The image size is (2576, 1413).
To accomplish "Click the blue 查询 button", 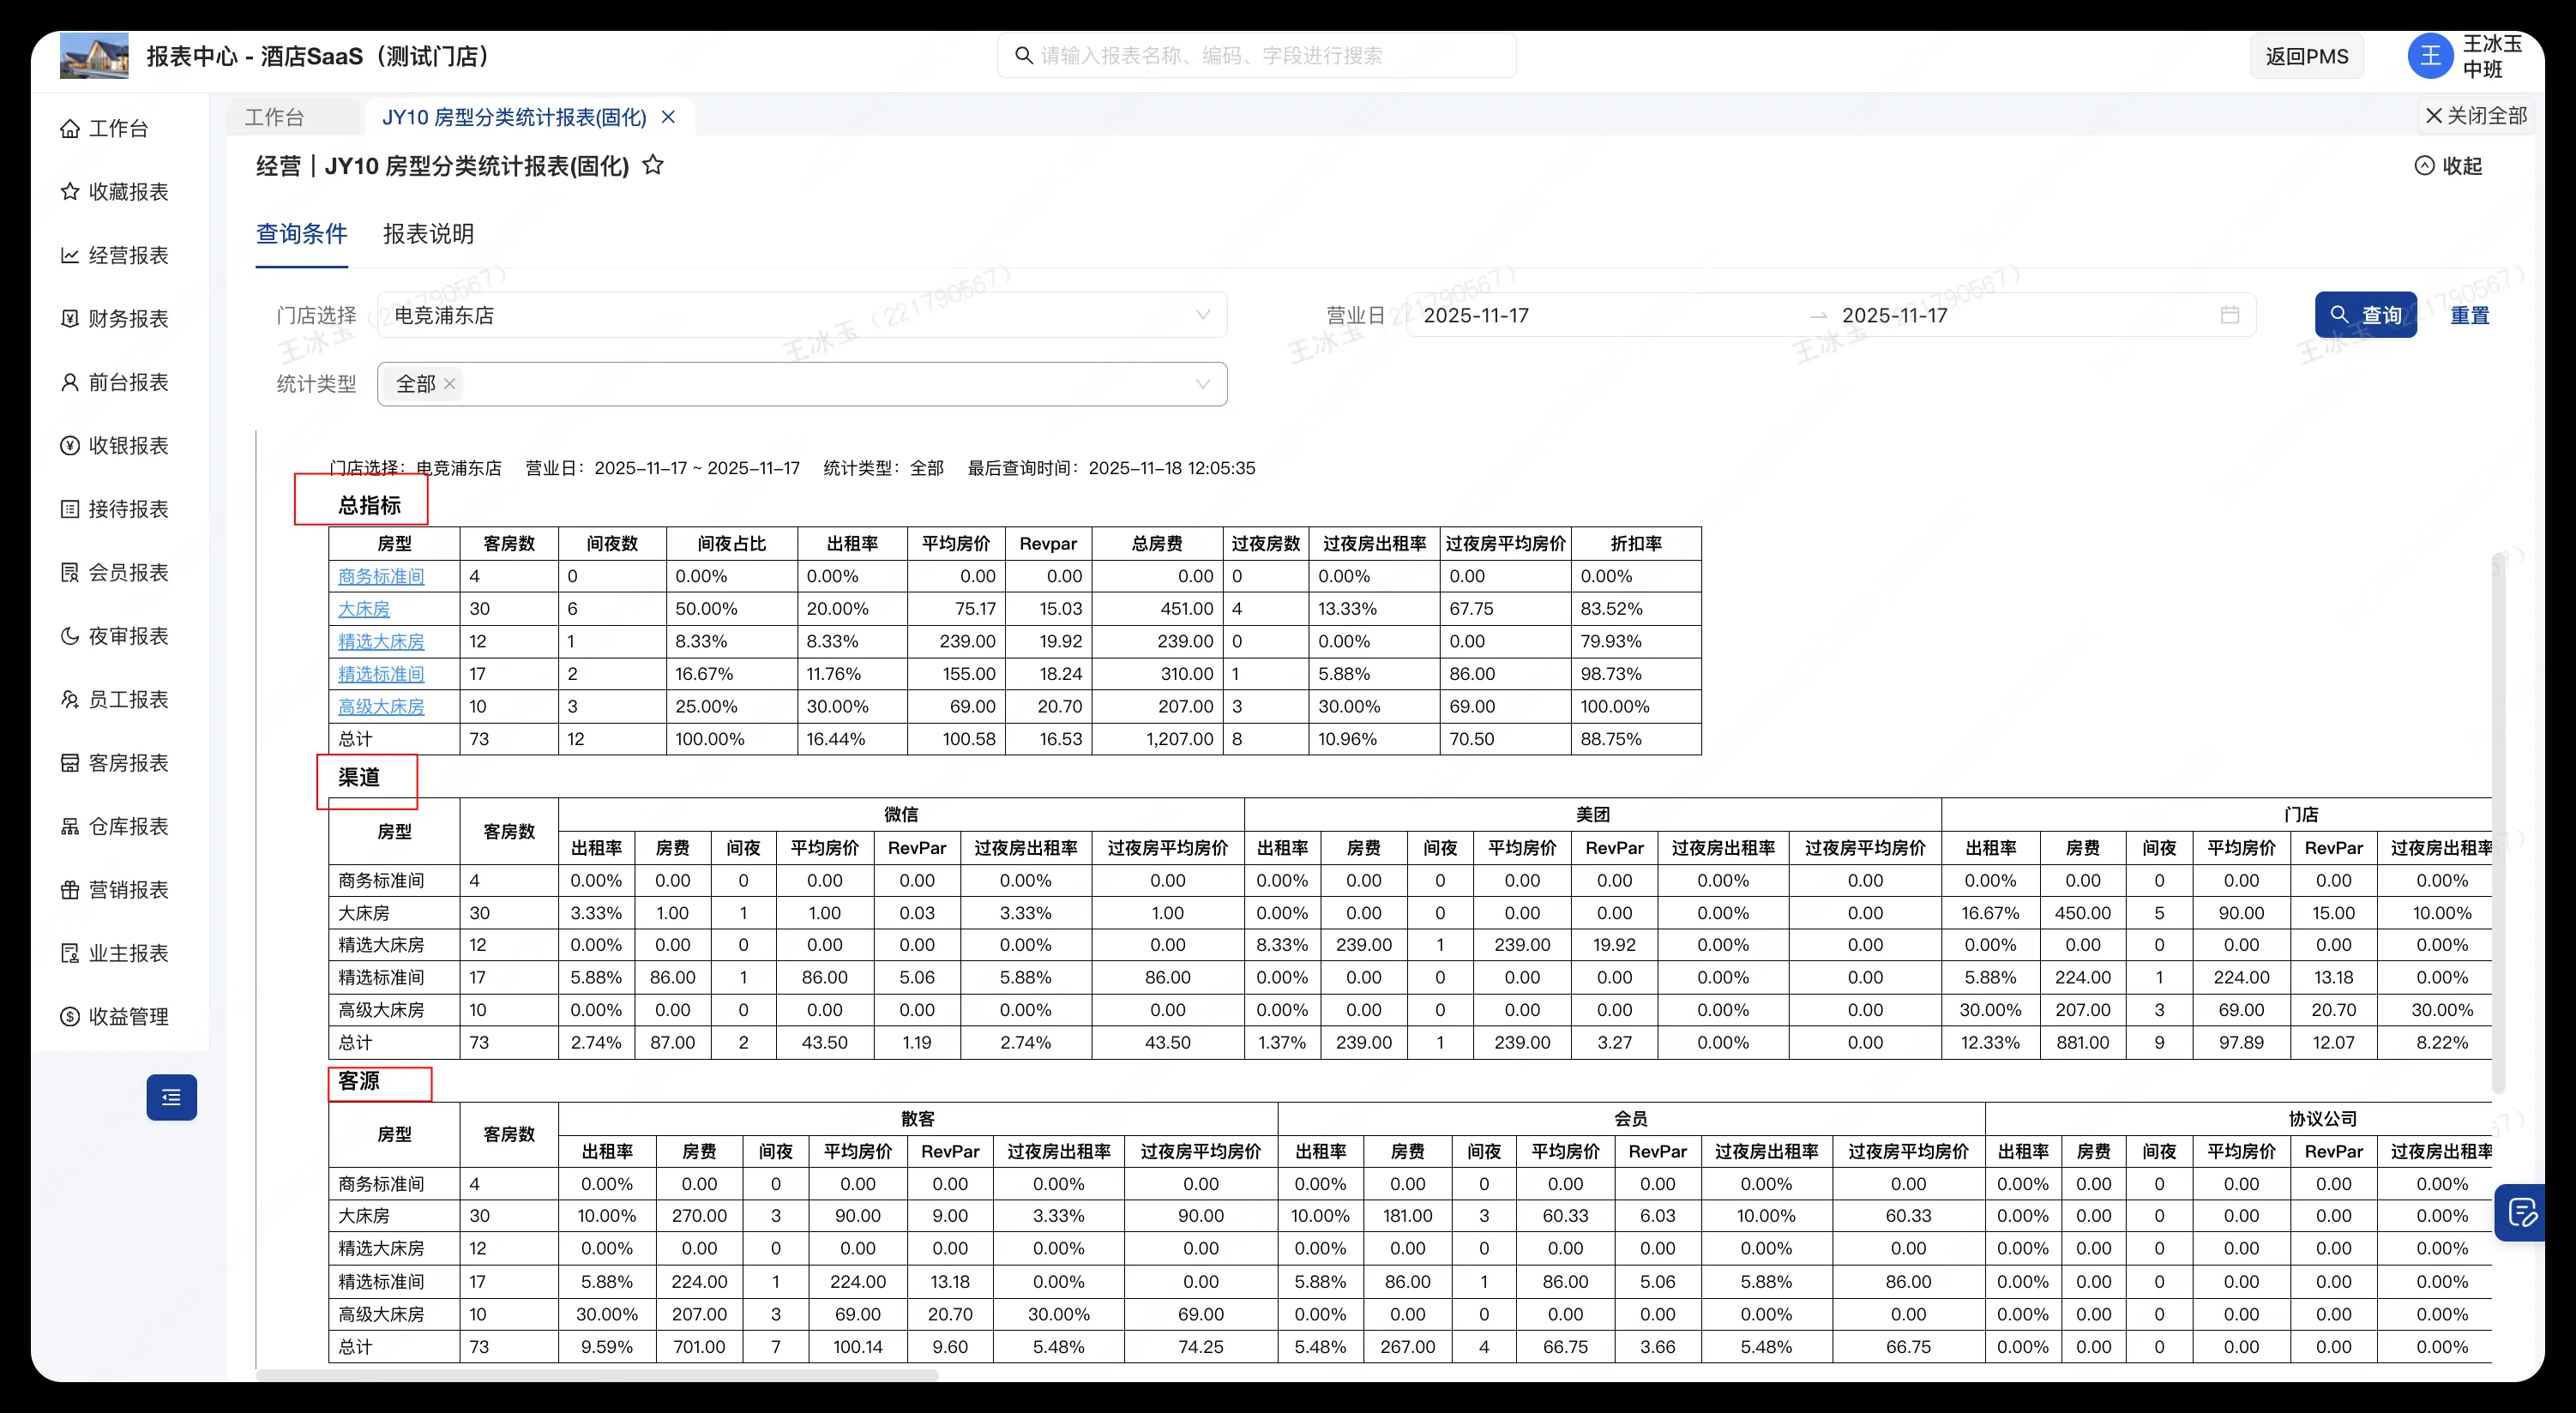I will tap(2365, 315).
